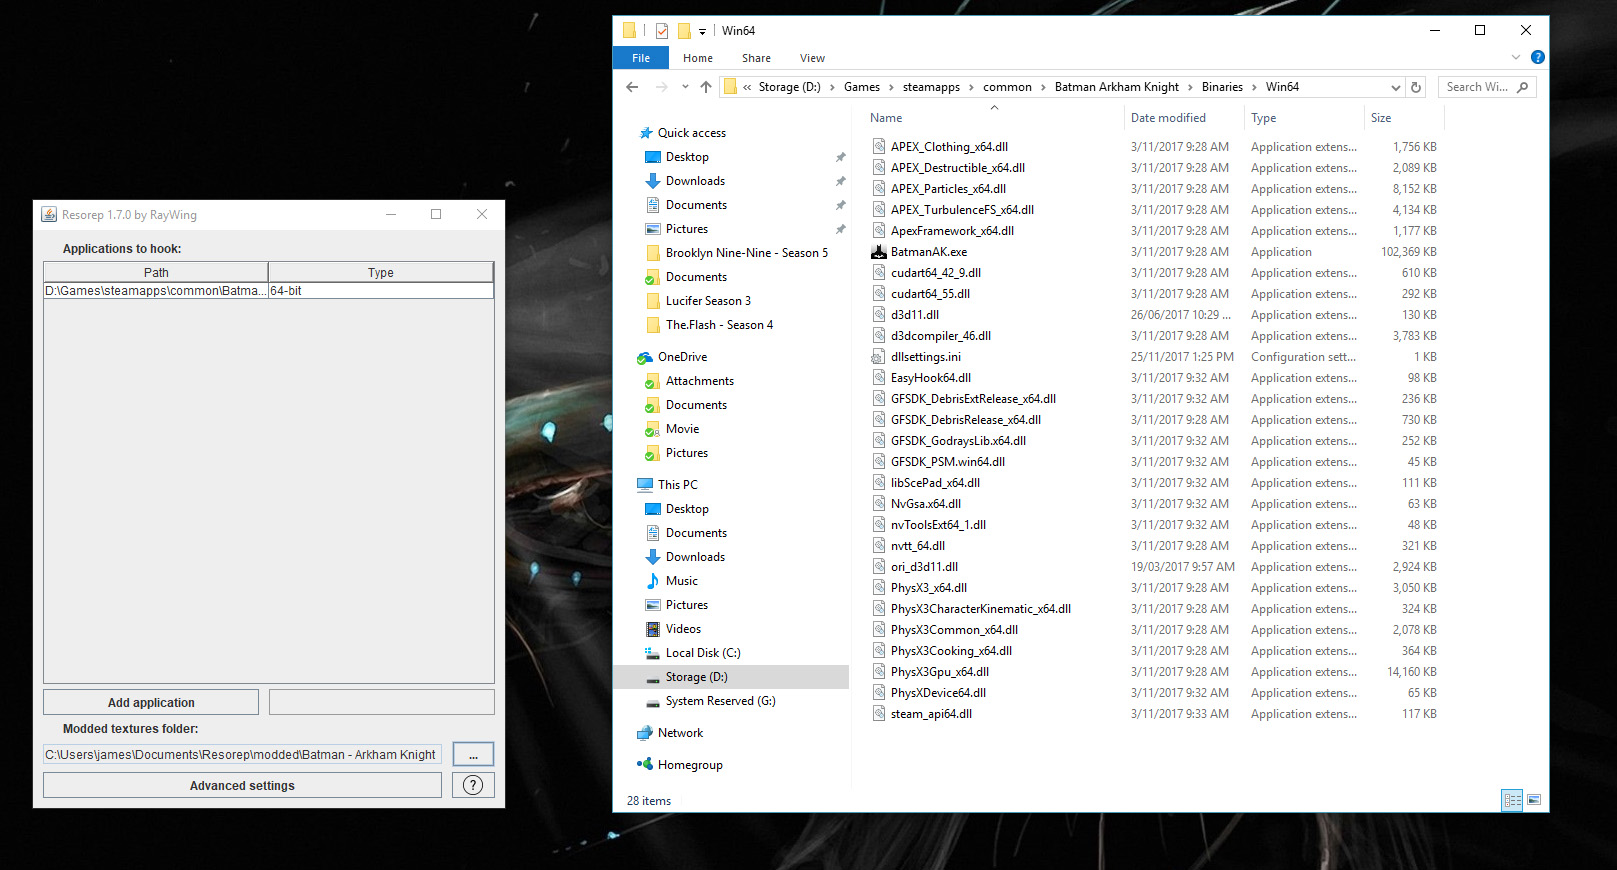
Task: Open Storage (D:) drive in navigation pane
Action: click(696, 677)
